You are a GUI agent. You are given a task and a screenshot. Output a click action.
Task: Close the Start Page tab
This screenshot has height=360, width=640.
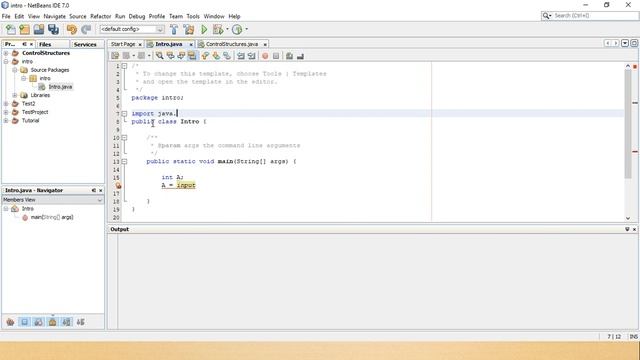click(140, 44)
